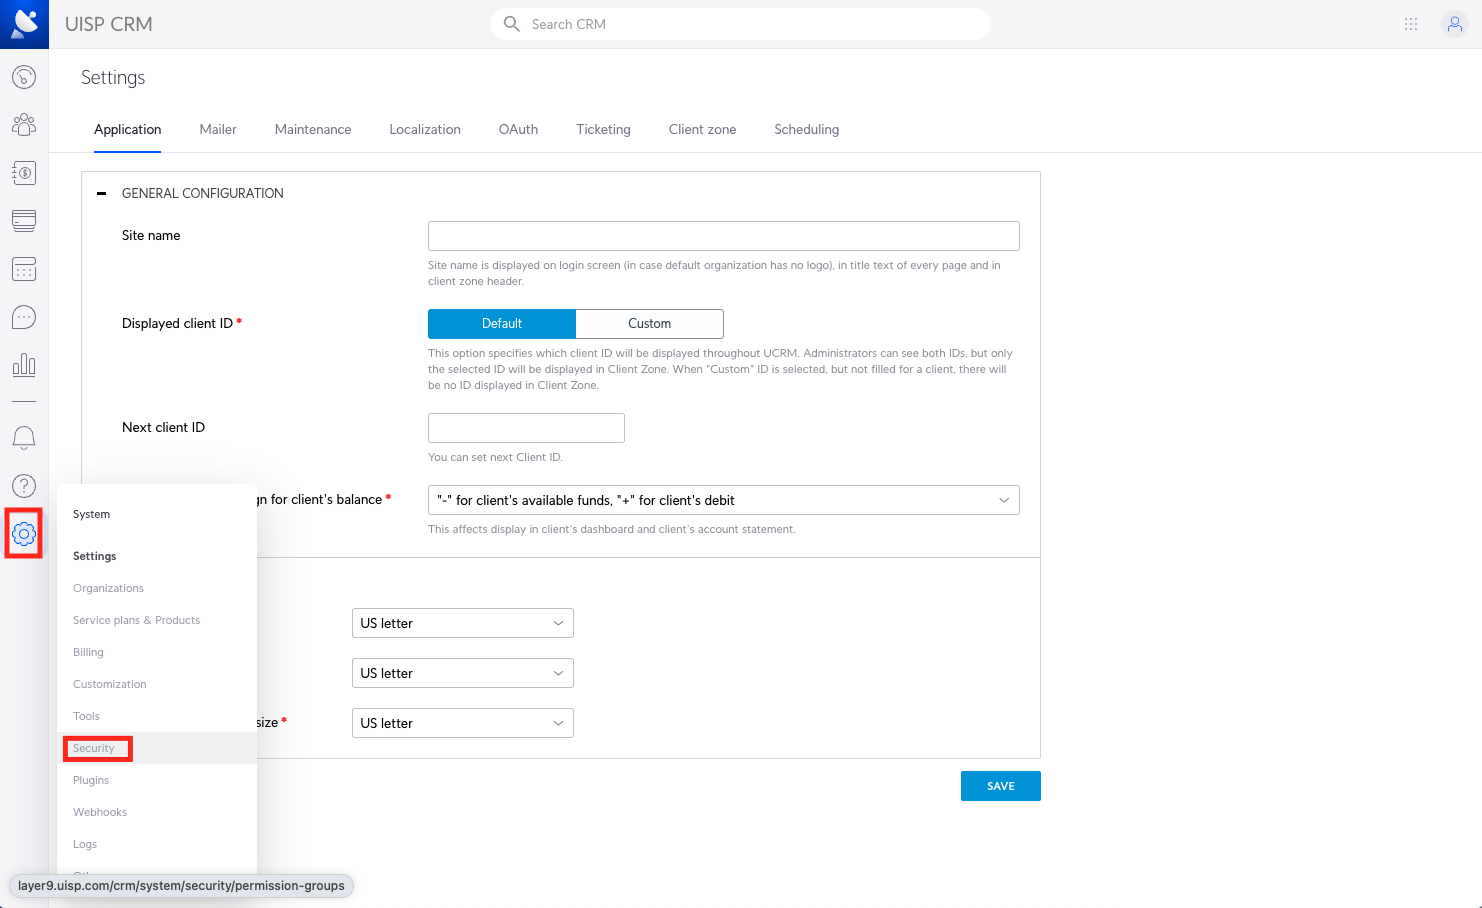1482x908 pixels.
Task: Switch to the Mailer tab
Action: coord(218,130)
